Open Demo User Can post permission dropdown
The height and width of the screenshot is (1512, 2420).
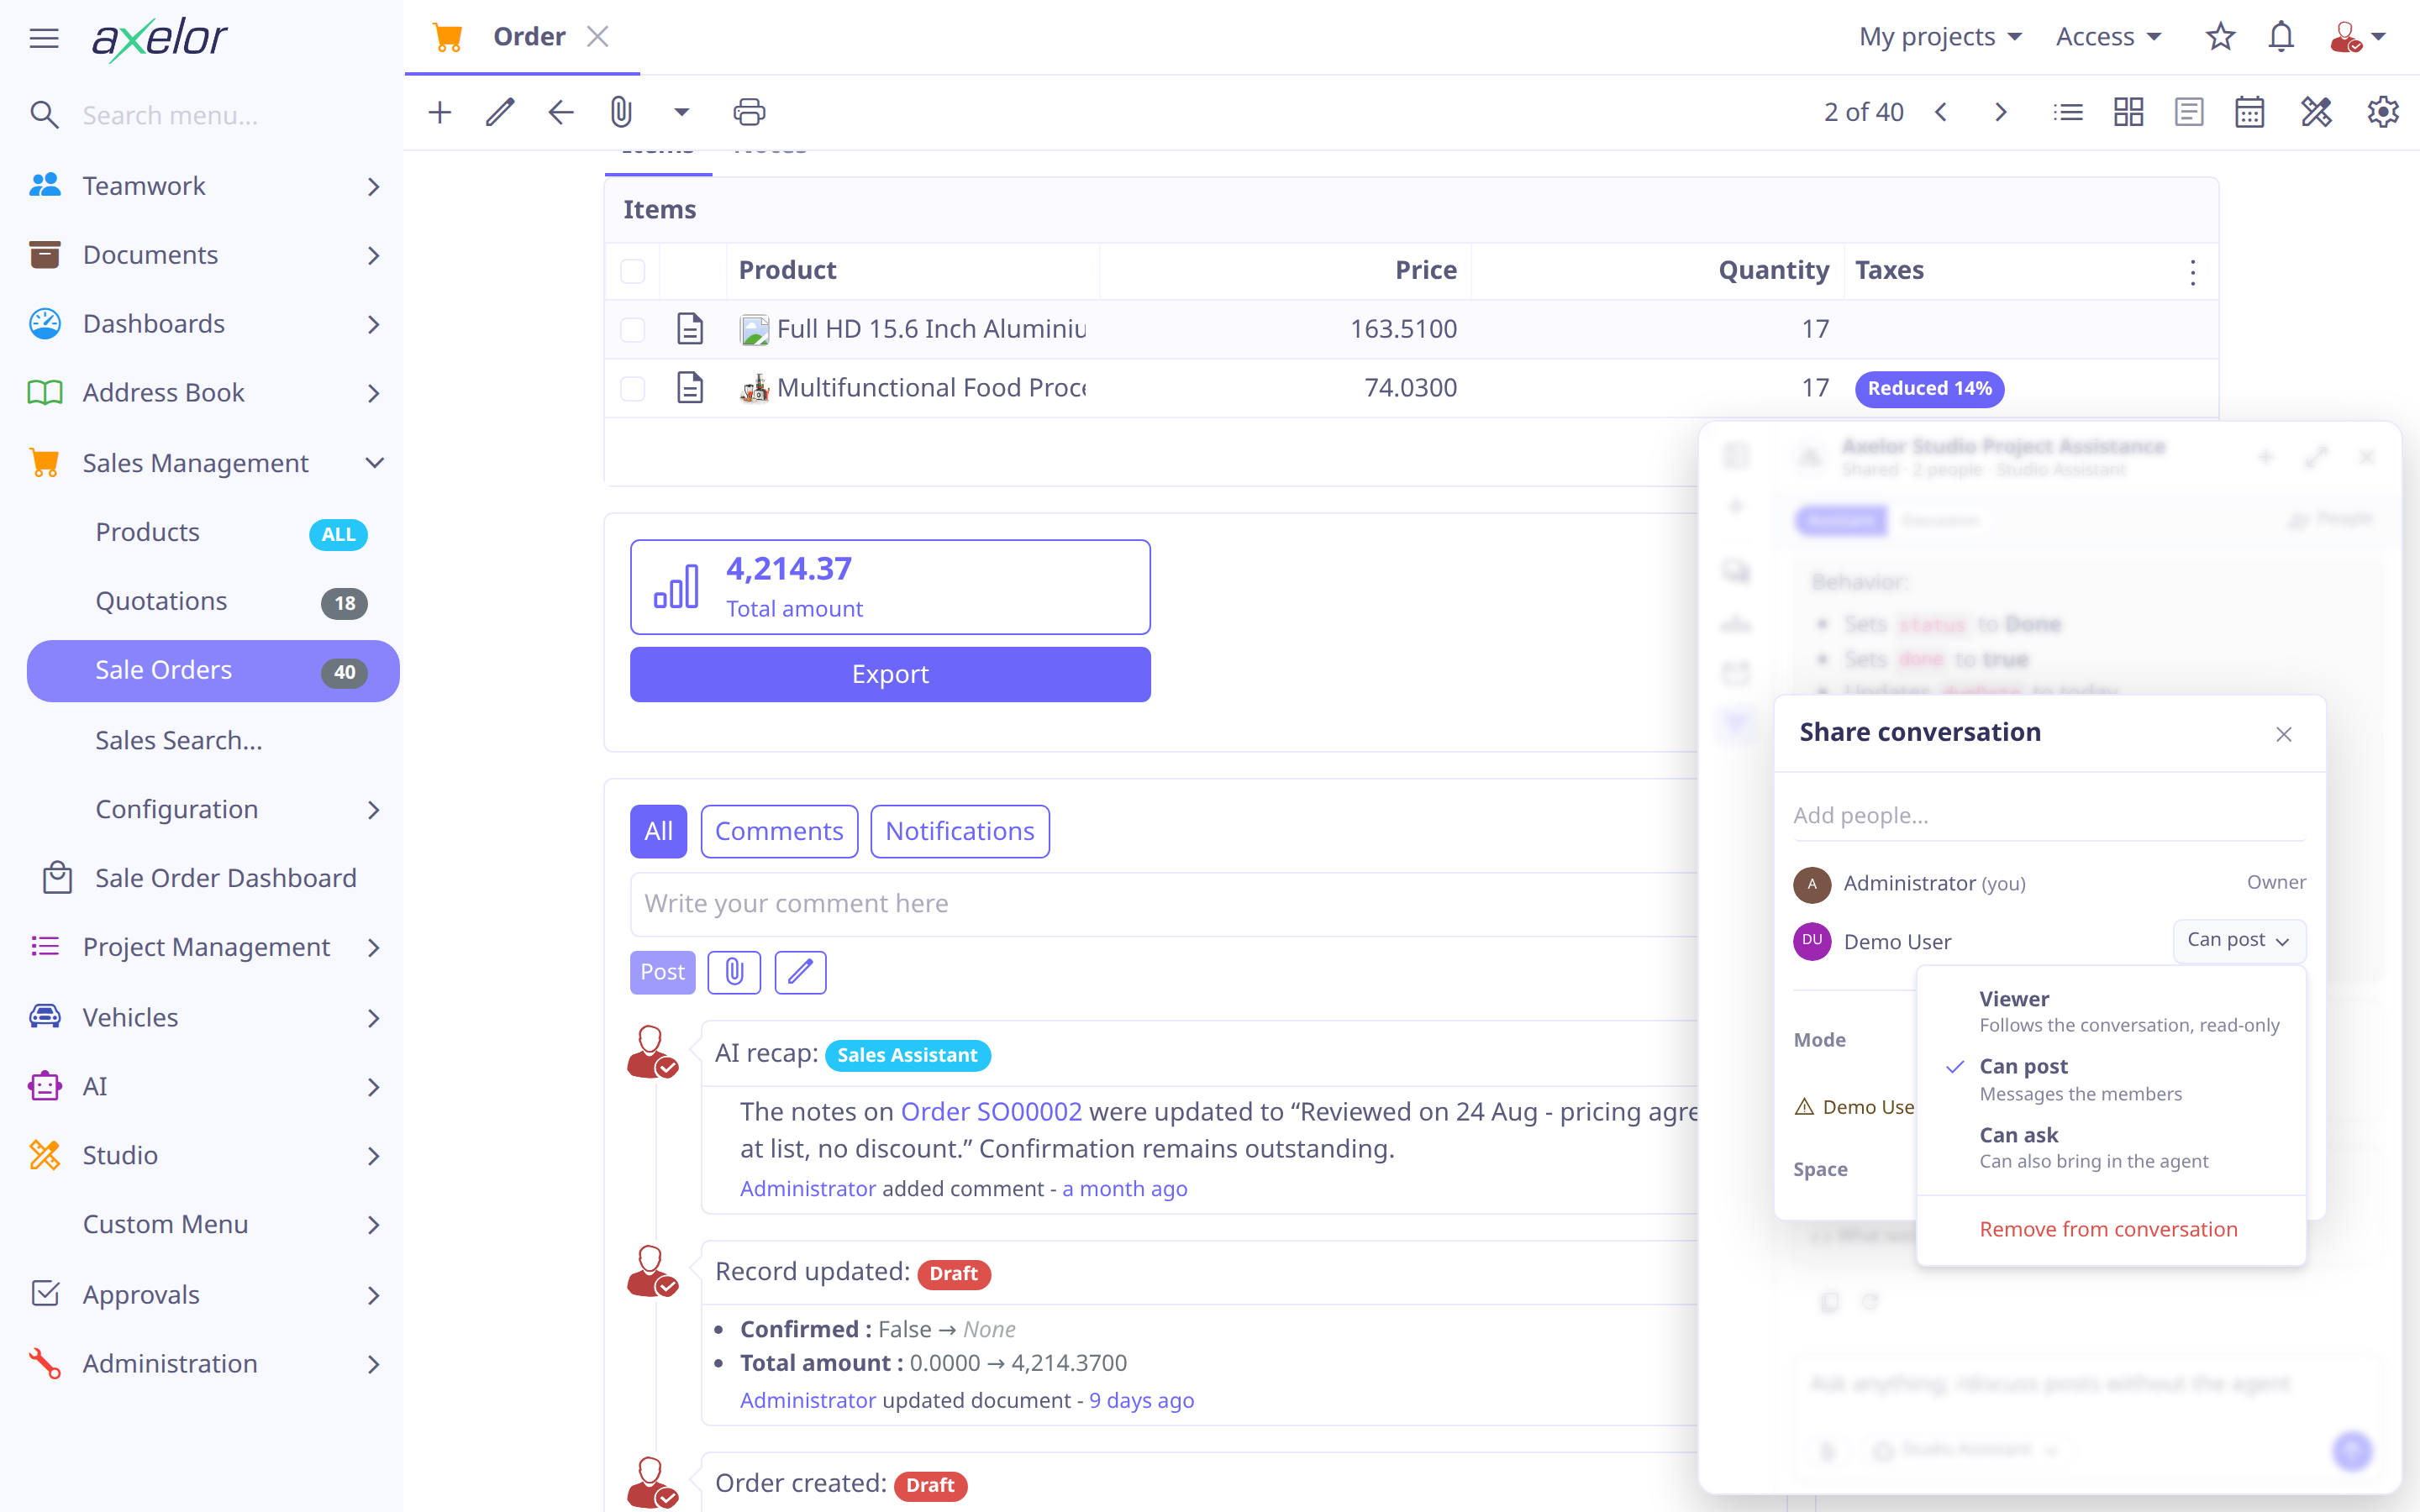[2239, 940]
